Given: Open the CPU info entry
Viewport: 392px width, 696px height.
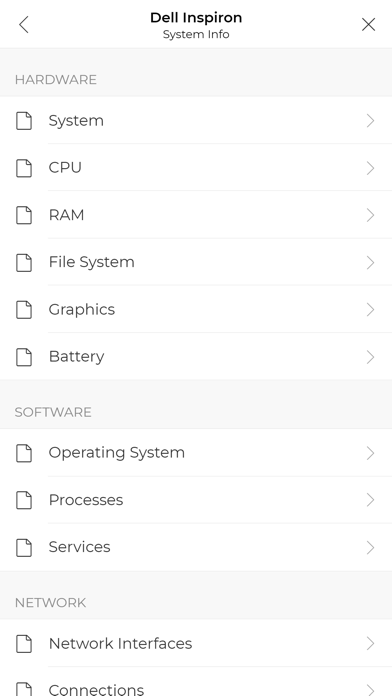Looking at the screenshot, I should pos(196,168).
